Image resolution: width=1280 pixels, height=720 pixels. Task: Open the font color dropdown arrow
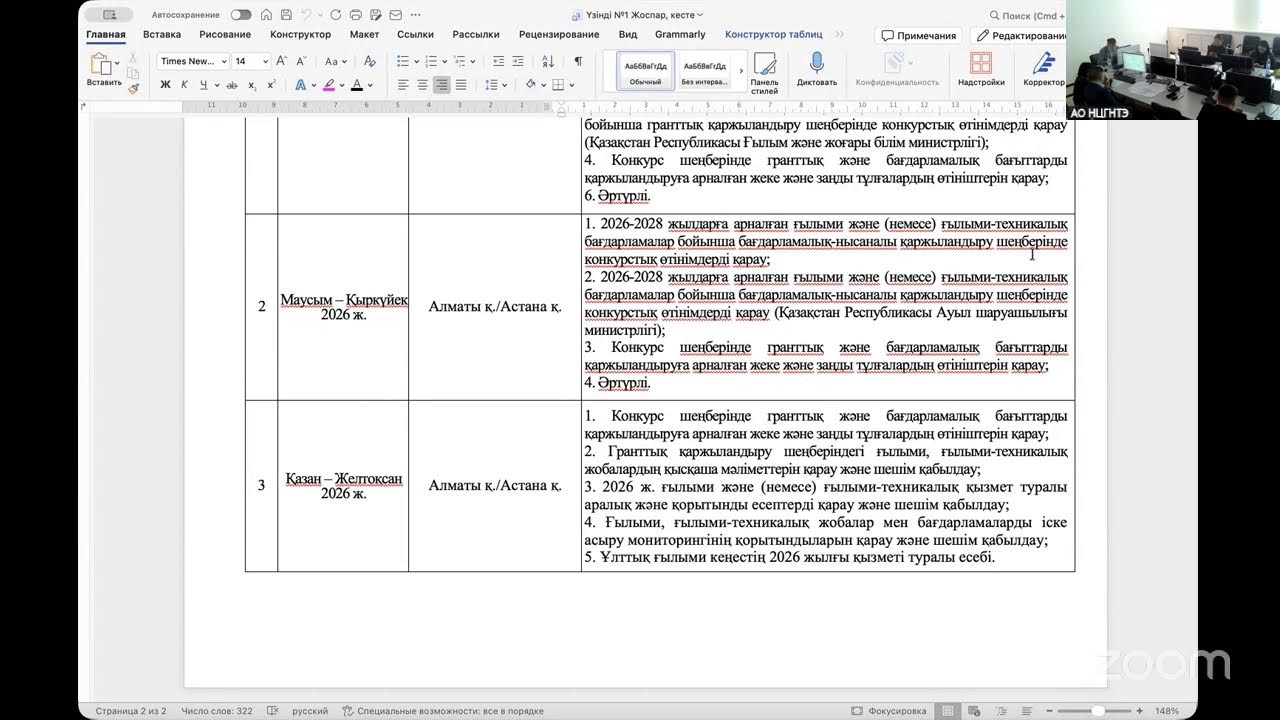click(x=370, y=85)
